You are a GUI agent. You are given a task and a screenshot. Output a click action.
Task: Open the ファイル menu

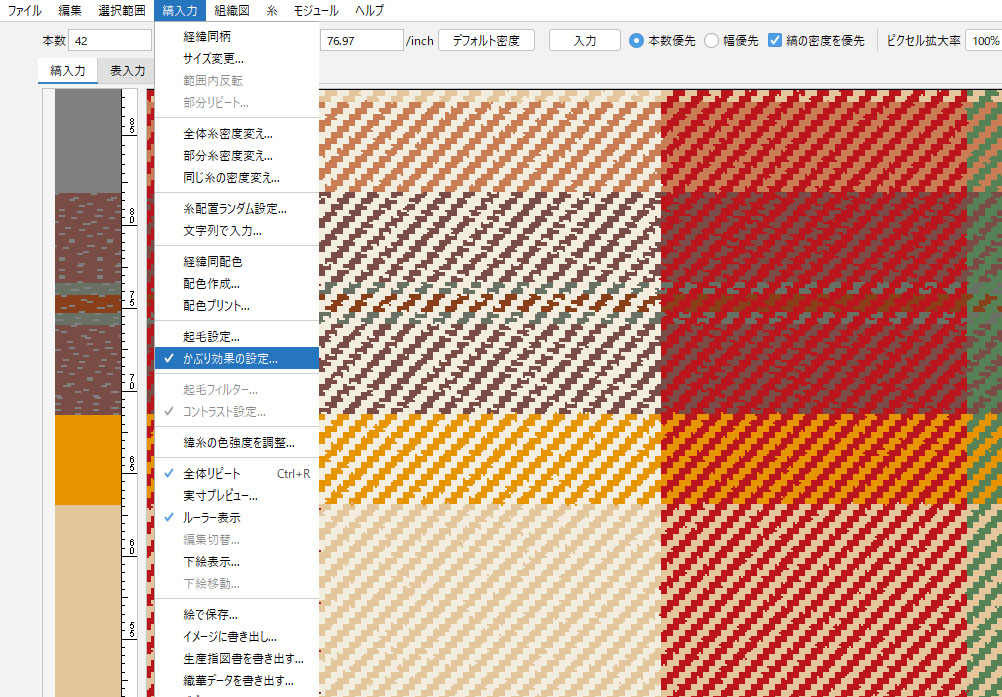[25, 11]
